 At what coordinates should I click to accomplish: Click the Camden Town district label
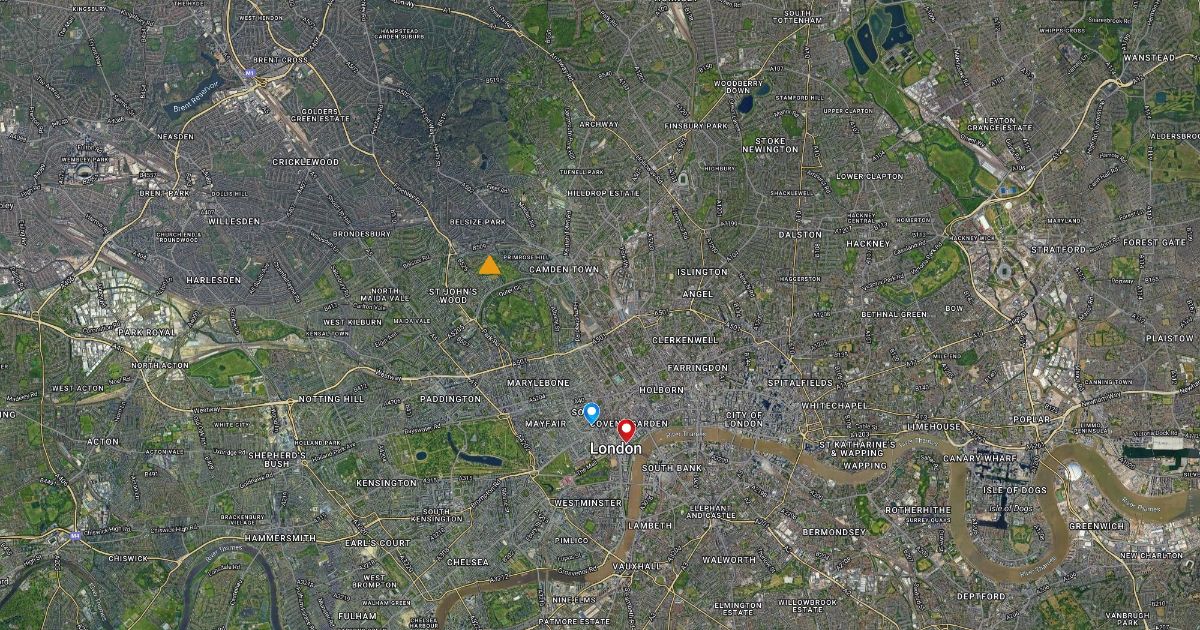coord(563,270)
